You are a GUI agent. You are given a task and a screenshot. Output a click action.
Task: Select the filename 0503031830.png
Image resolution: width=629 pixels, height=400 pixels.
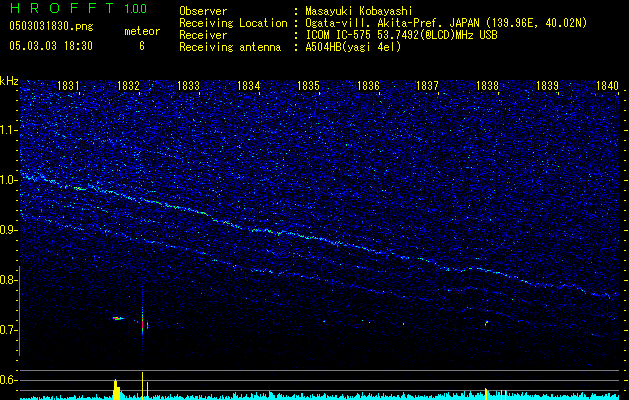coord(51,27)
